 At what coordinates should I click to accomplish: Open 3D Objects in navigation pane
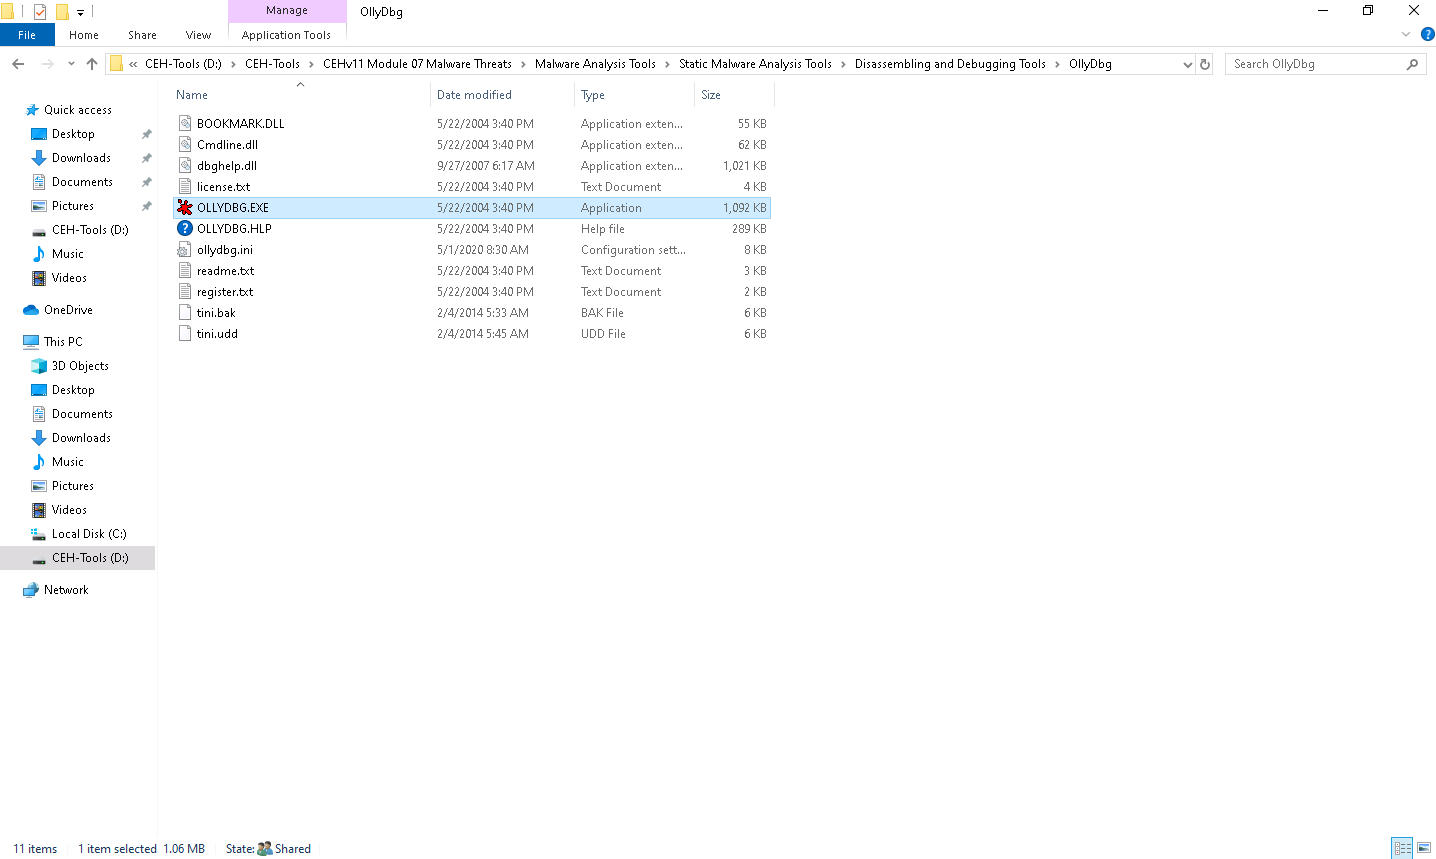coord(80,366)
